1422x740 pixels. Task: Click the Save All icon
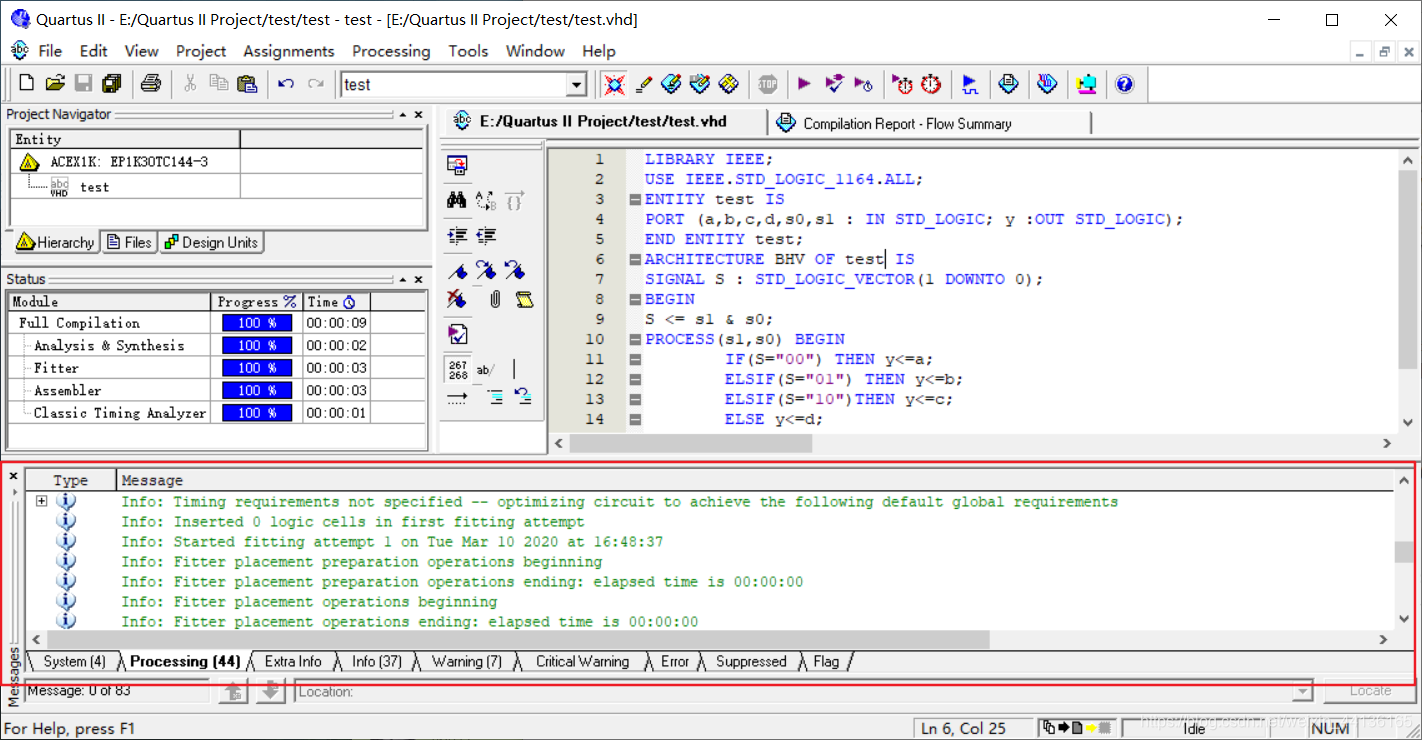coord(111,84)
